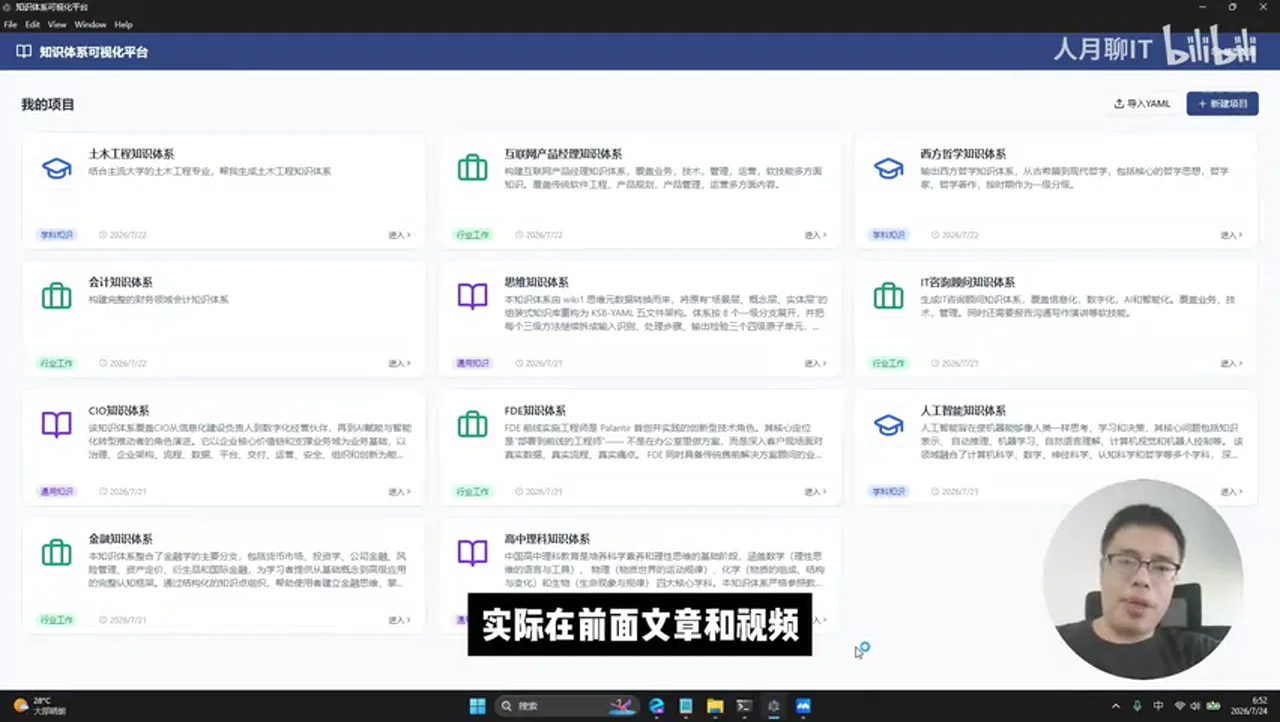Viewport: 1280px width, 722px height.
Task: Click the book icon of CIO知识体系
Action: click(56, 424)
